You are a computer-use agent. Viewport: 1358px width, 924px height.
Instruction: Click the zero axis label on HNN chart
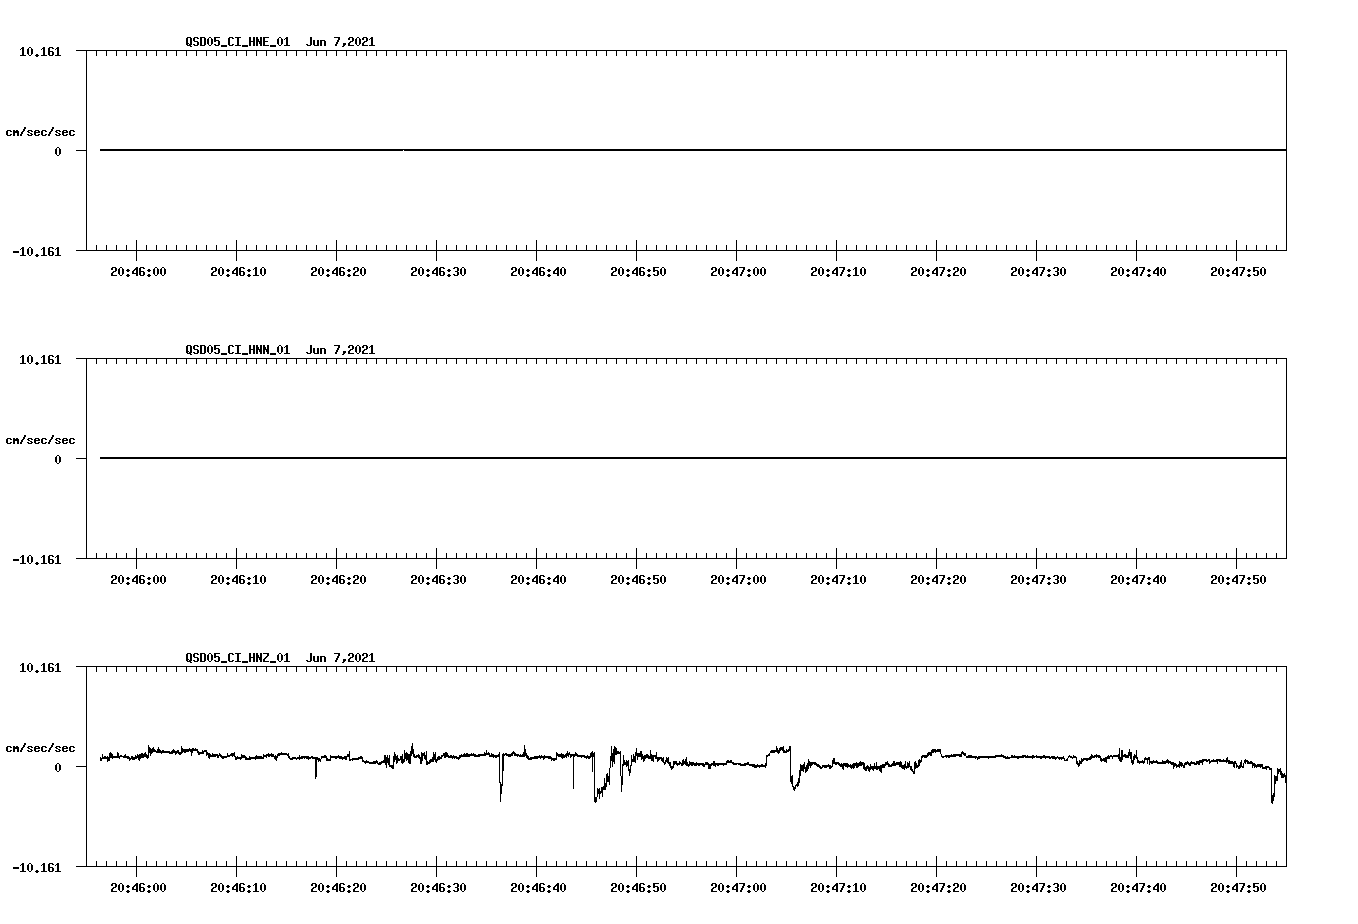(58, 460)
